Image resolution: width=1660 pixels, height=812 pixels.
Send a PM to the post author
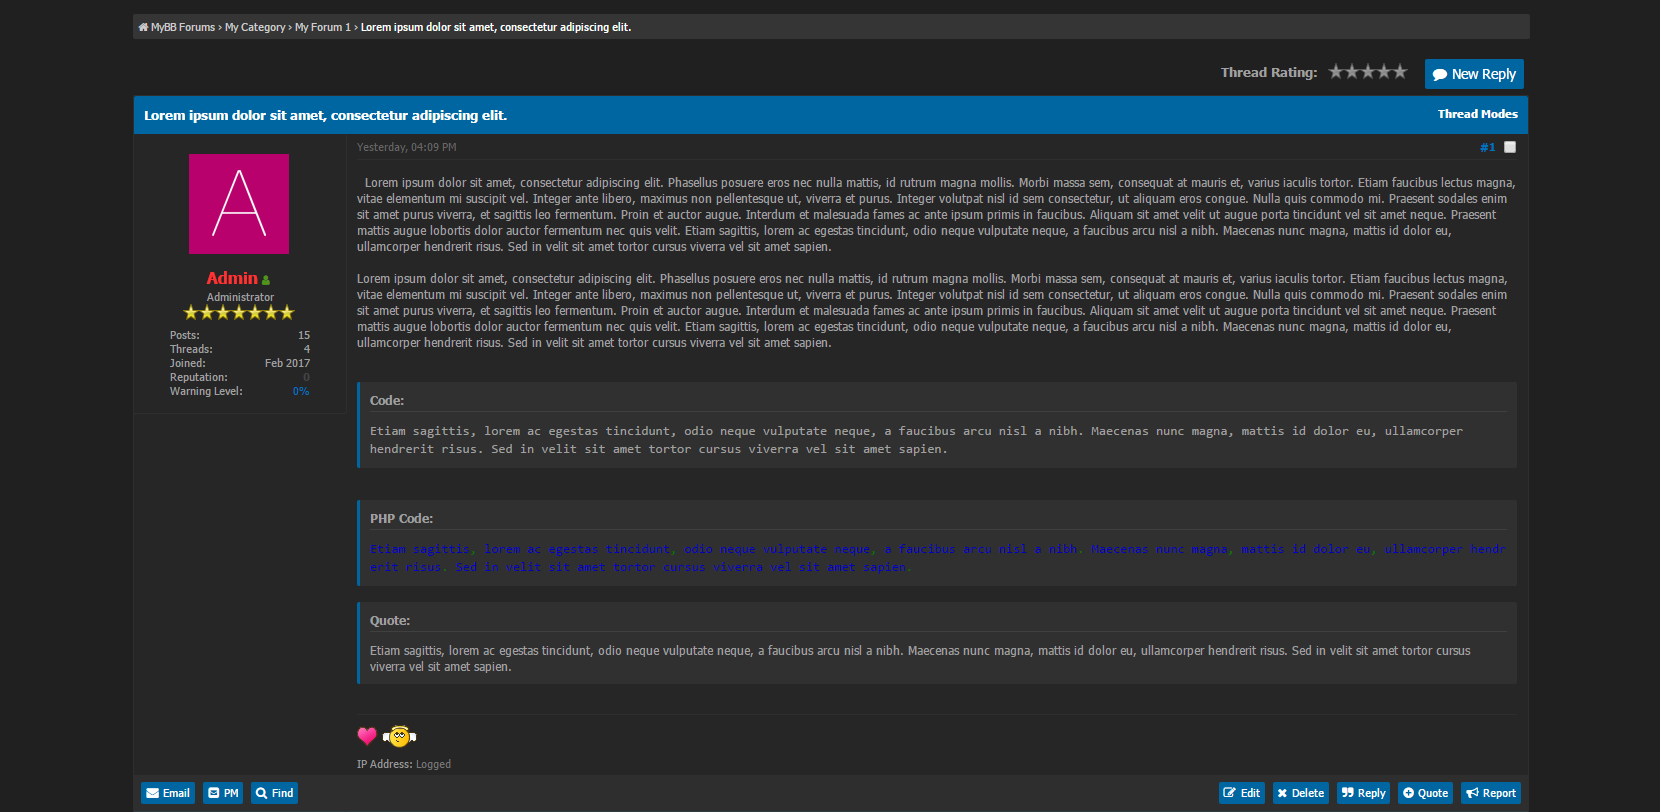(223, 793)
